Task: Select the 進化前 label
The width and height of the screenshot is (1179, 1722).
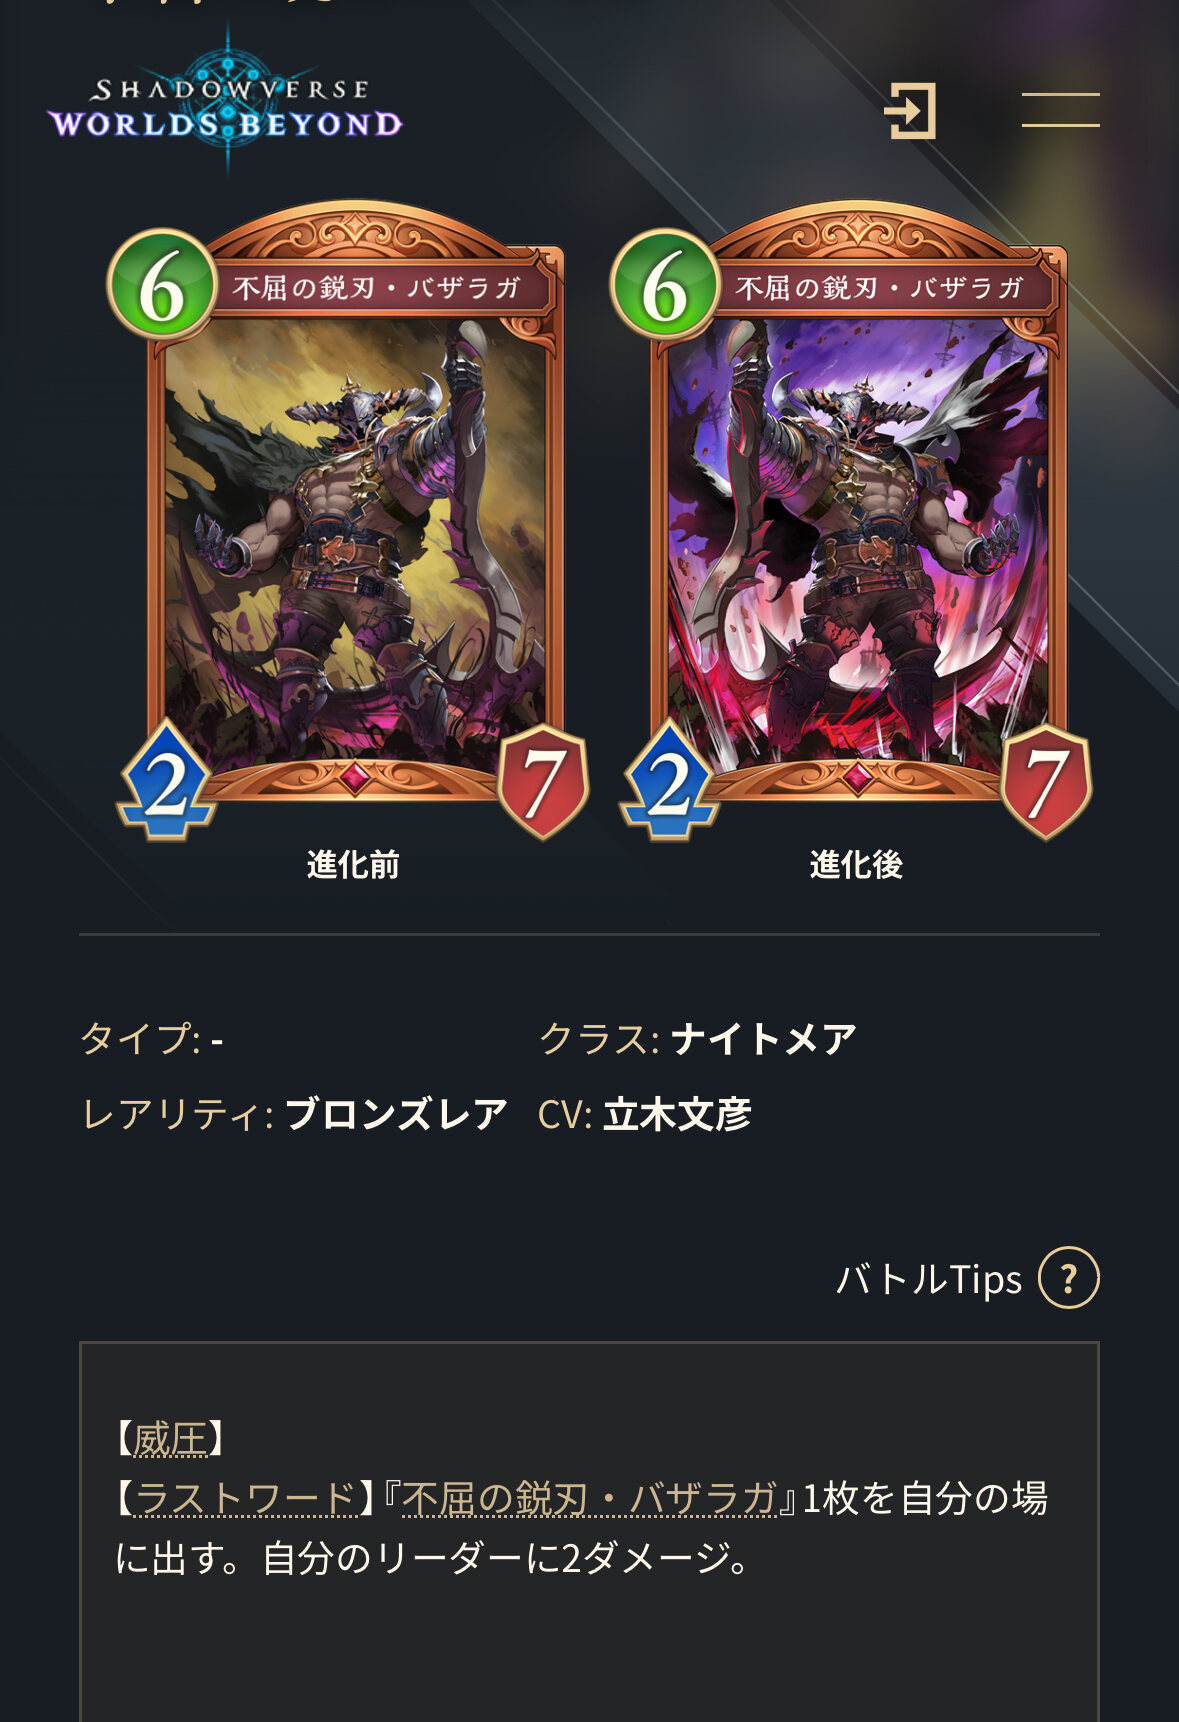Action: coord(353,865)
